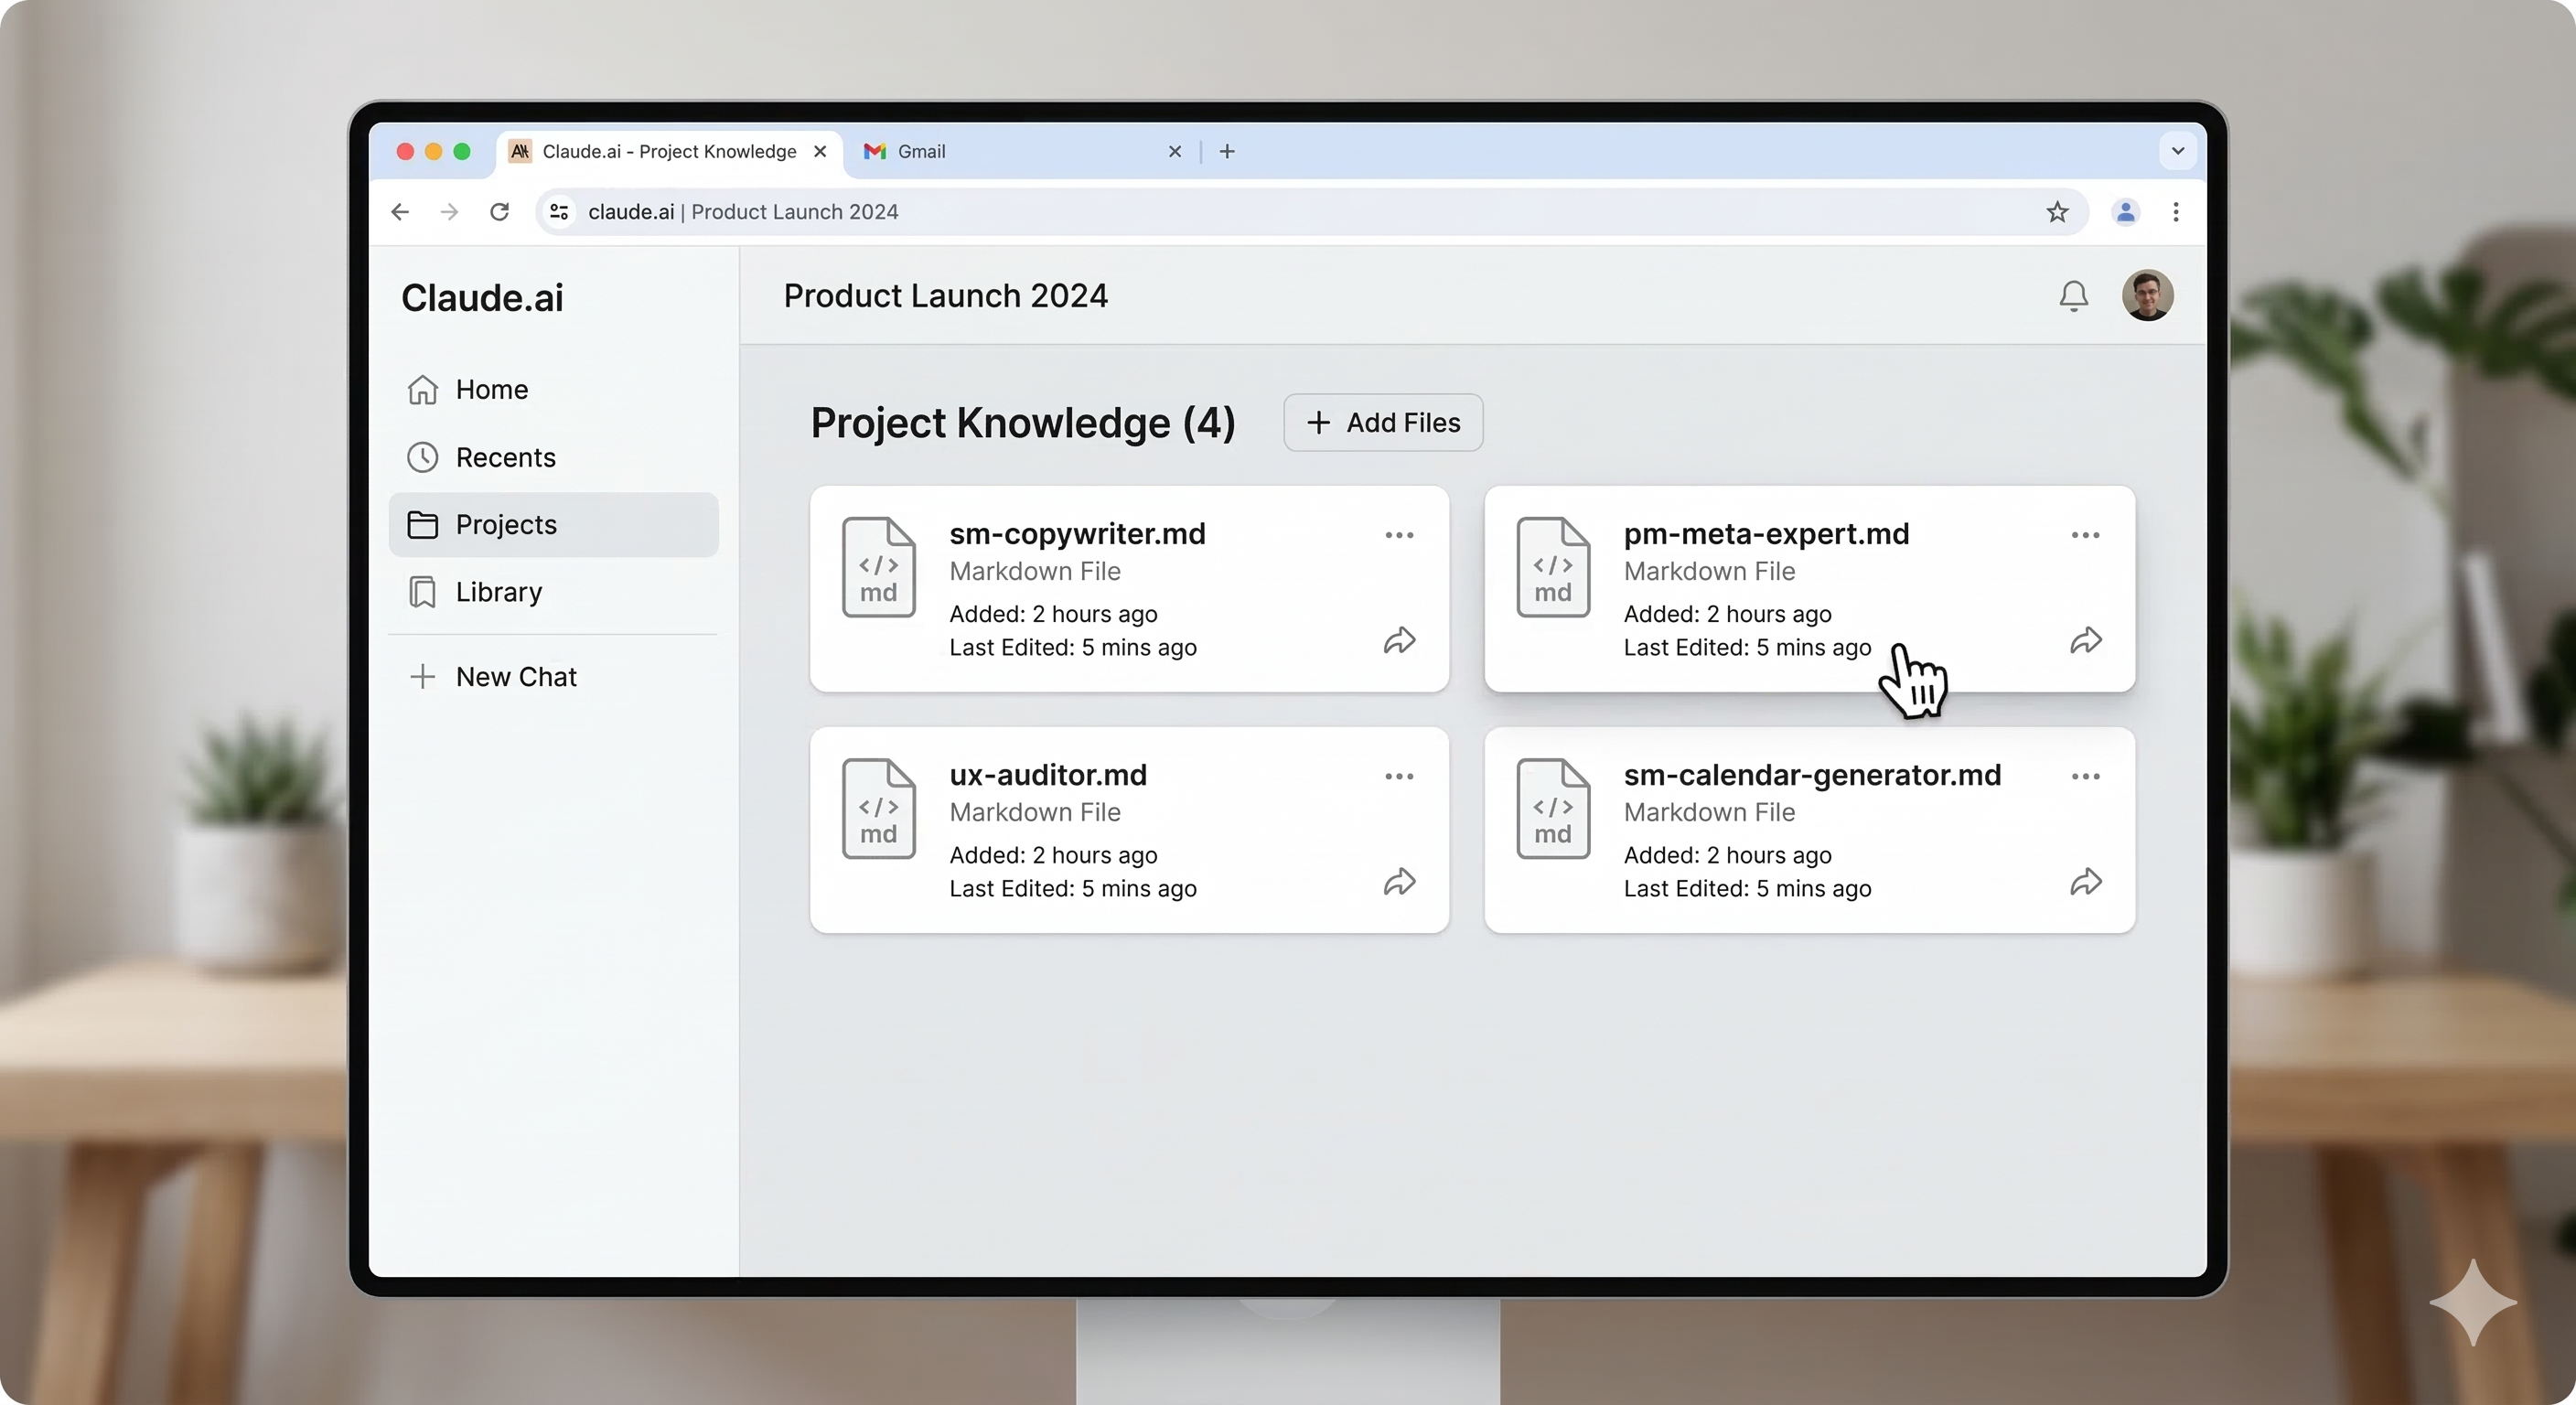Close the Claude.ai Project Knowledge tab
This screenshot has height=1405, width=2576.
tap(820, 151)
